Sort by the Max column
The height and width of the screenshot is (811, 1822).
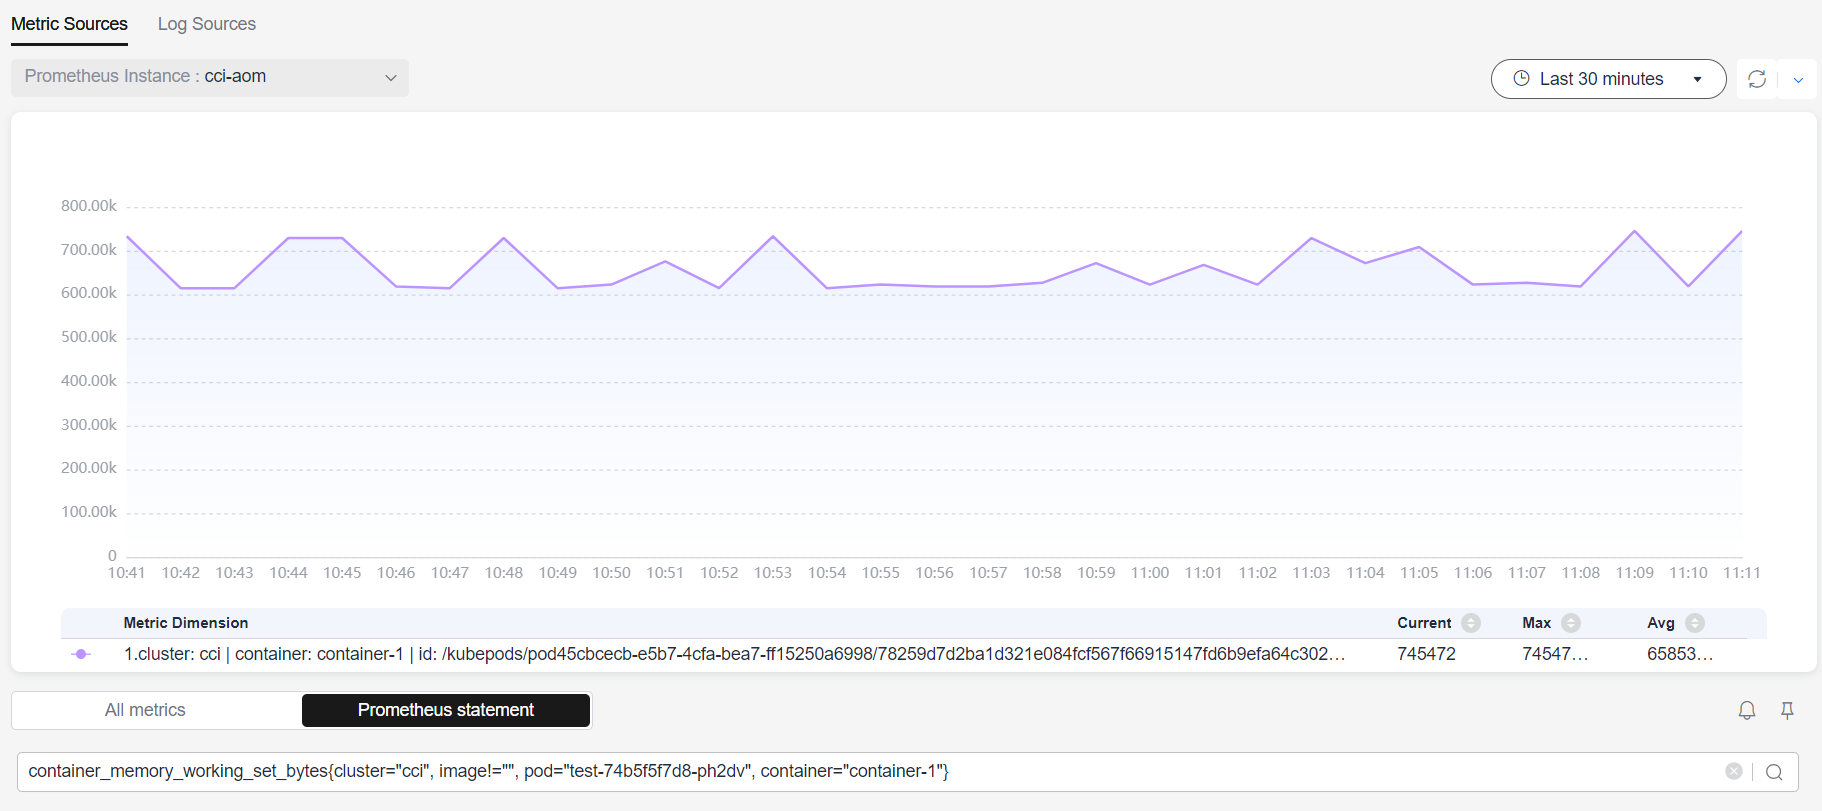1571,623
